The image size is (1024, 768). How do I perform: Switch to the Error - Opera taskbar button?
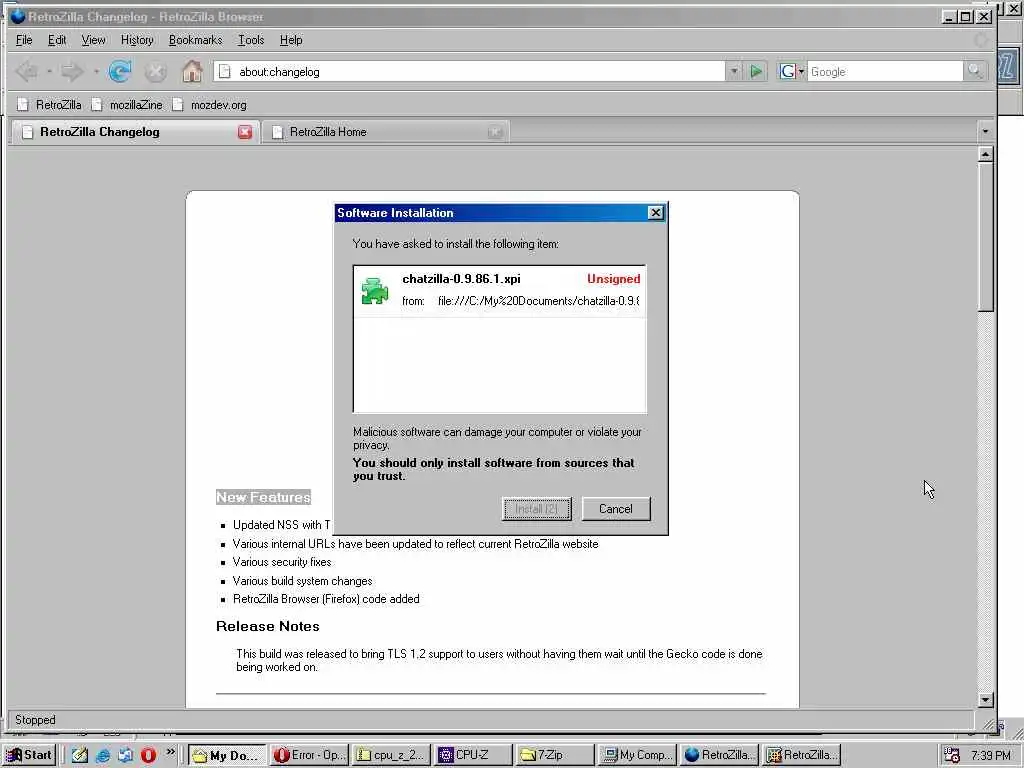coord(310,755)
